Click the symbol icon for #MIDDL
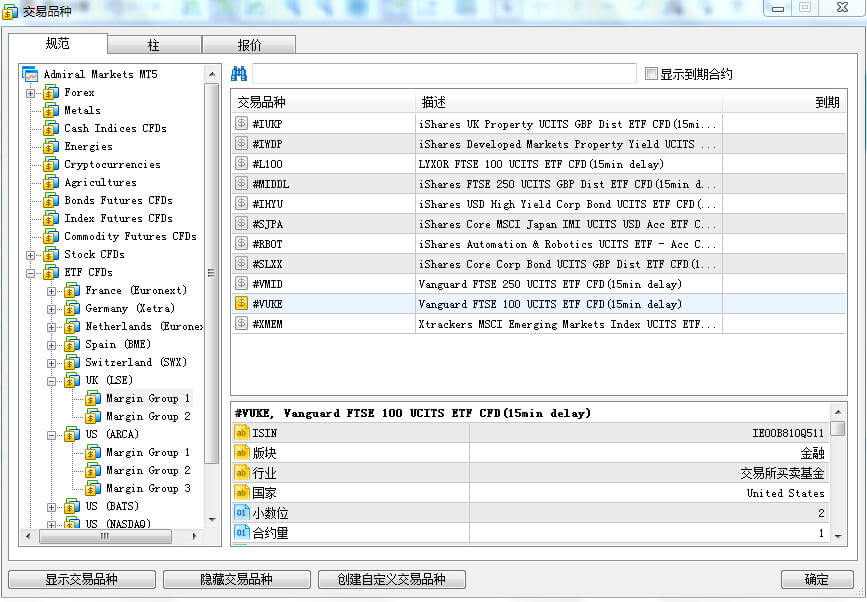The height and width of the screenshot is (602, 867). [241, 184]
